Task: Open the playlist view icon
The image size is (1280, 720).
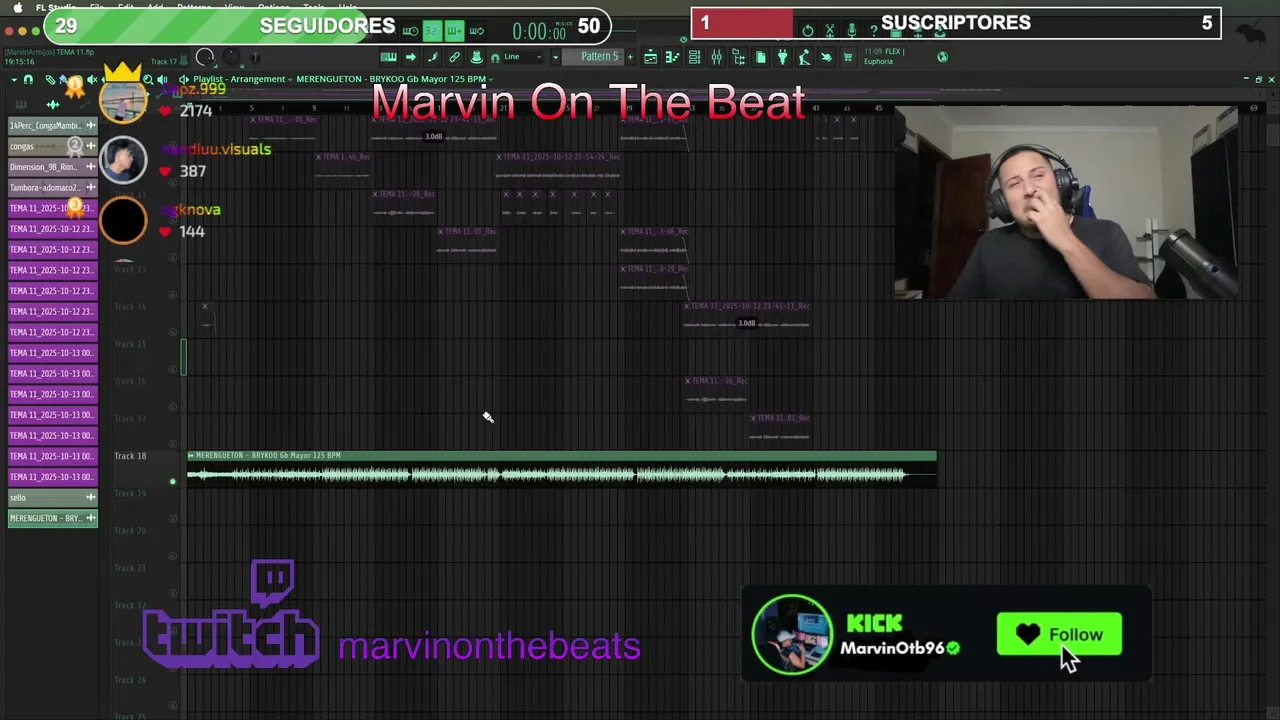Action: [651, 57]
